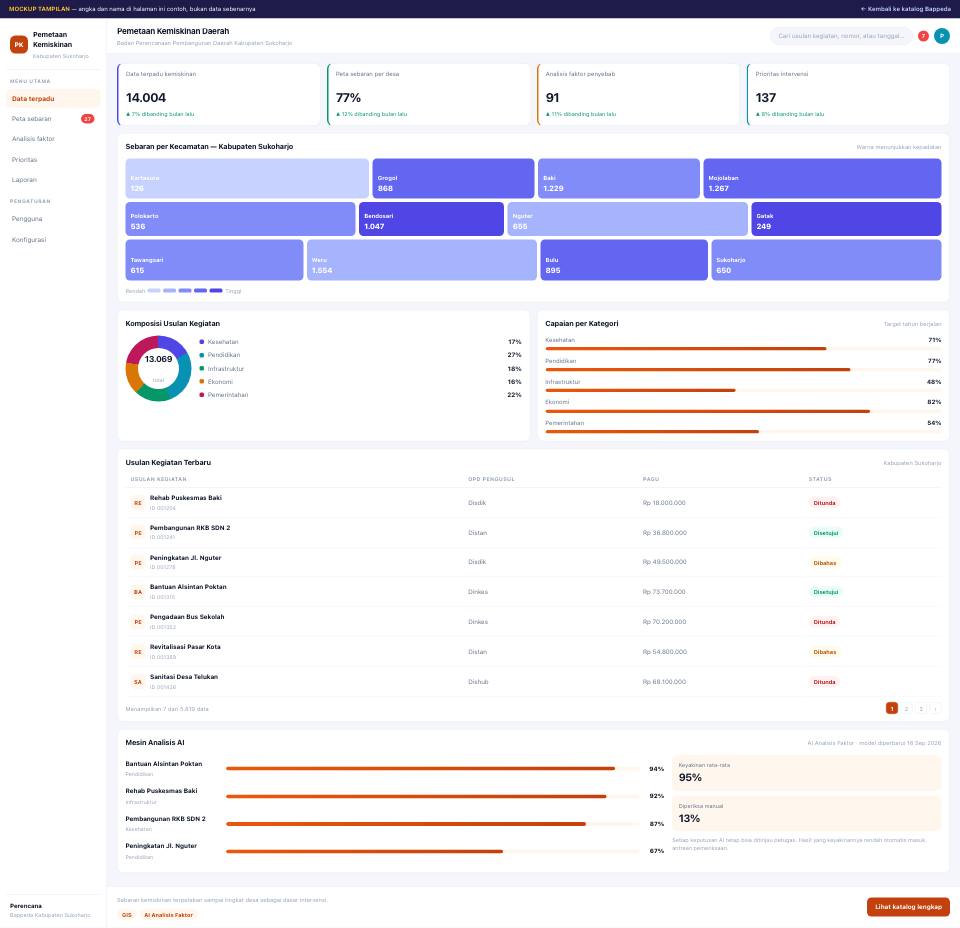Image resolution: width=960 pixels, height=928 pixels.
Task: Select the Bulu 895 treemap tile
Action: coord(624,260)
